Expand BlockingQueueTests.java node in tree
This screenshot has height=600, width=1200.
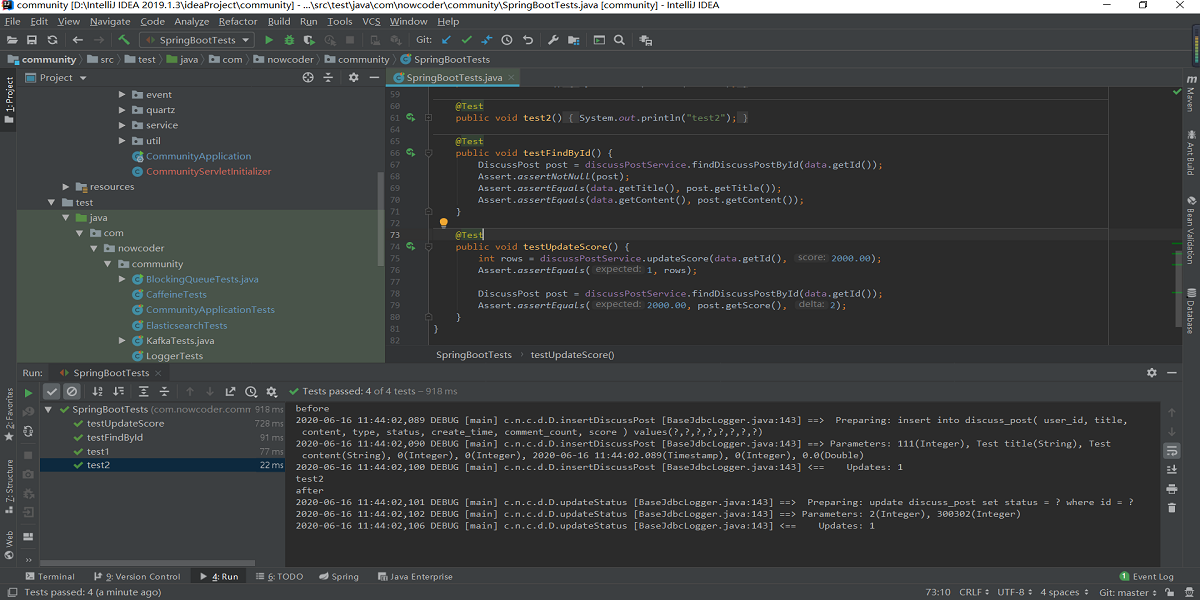click(122, 279)
